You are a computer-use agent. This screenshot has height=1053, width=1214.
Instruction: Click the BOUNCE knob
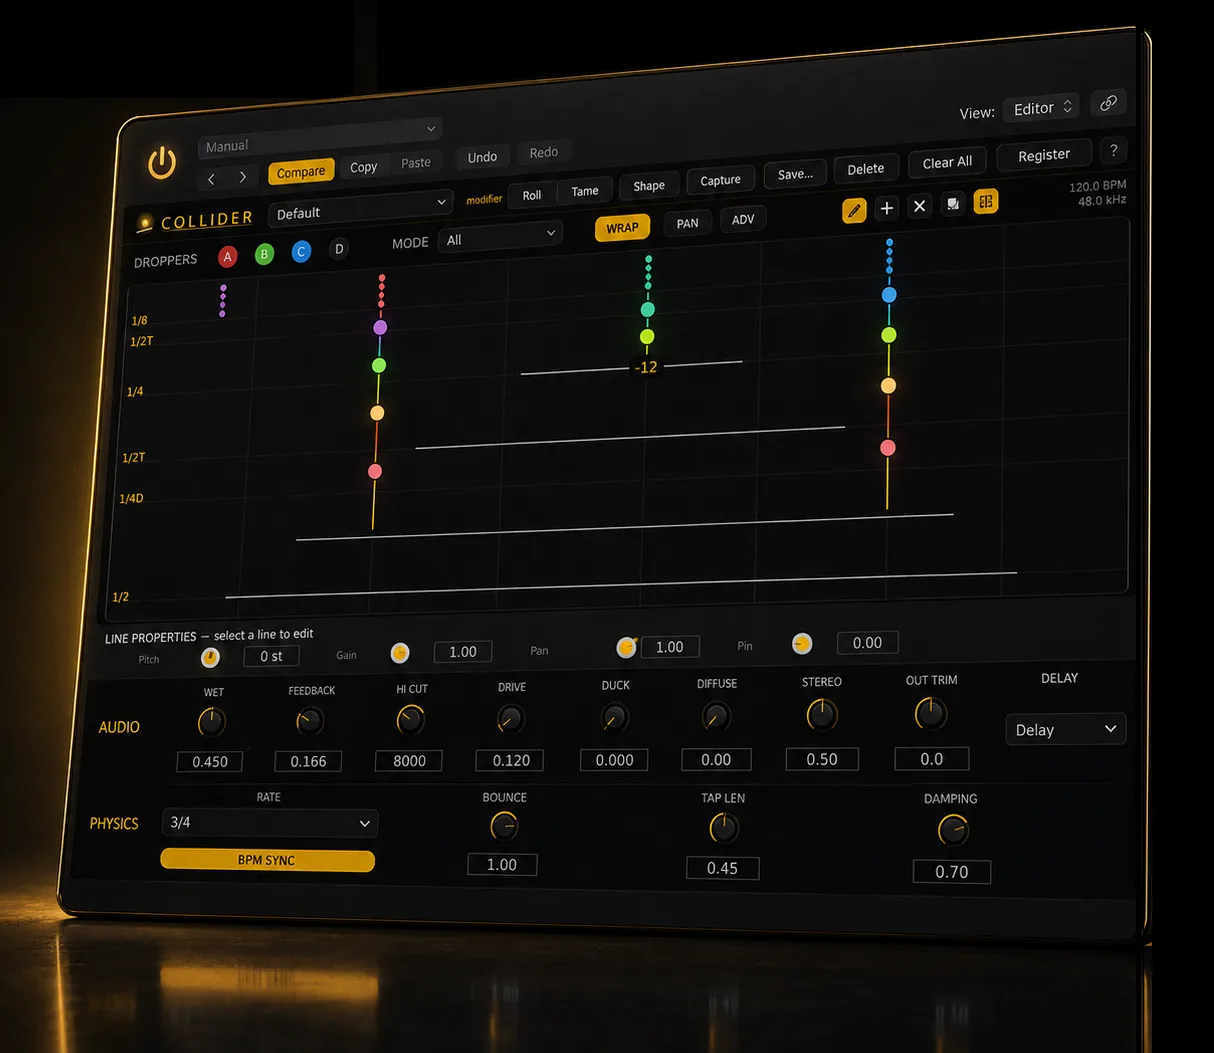(x=504, y=826)
